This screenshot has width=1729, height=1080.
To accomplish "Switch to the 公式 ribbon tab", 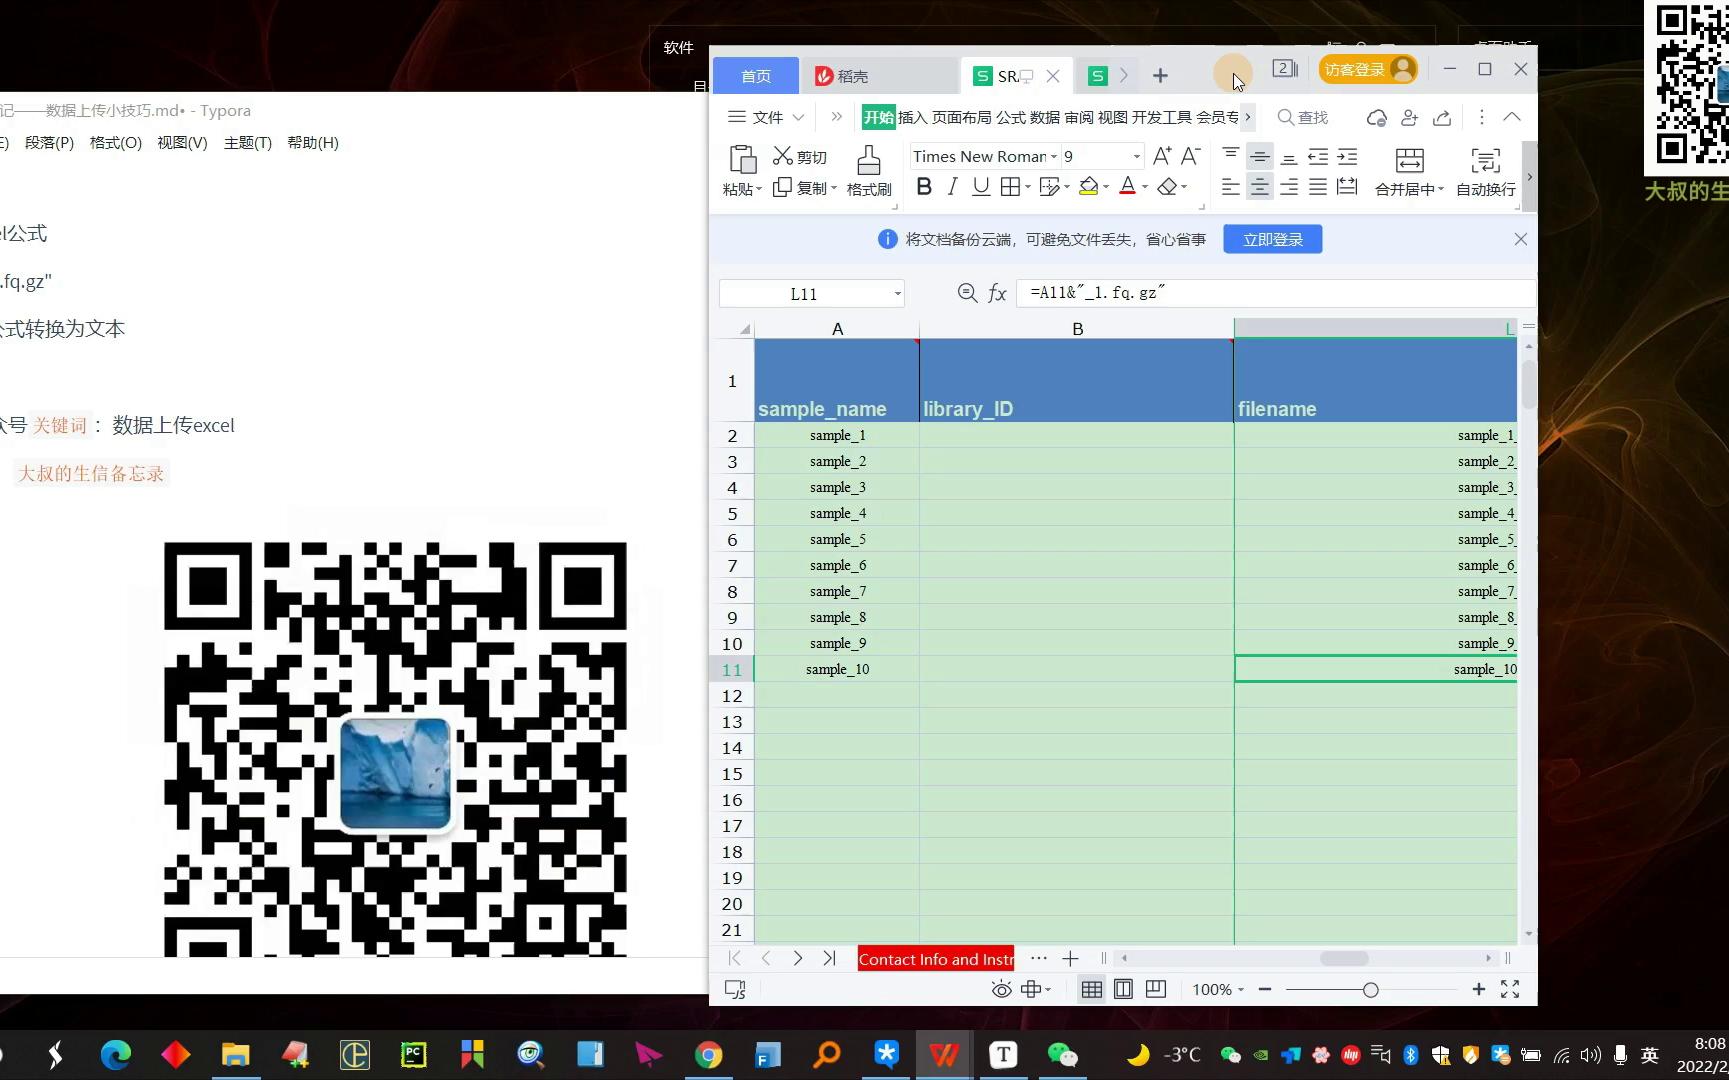I will click(1010, 117).
